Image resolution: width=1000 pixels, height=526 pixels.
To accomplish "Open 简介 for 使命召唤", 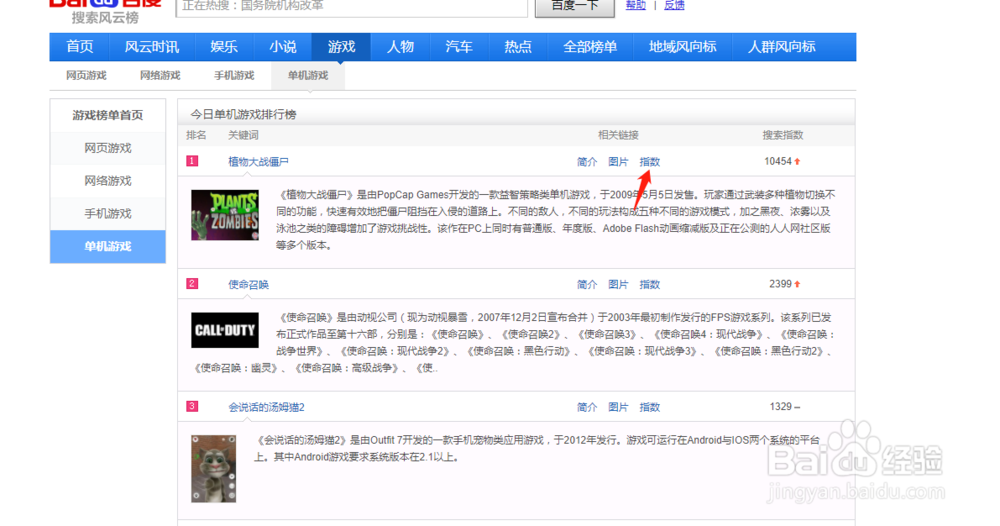I will (x=587, y=284).
